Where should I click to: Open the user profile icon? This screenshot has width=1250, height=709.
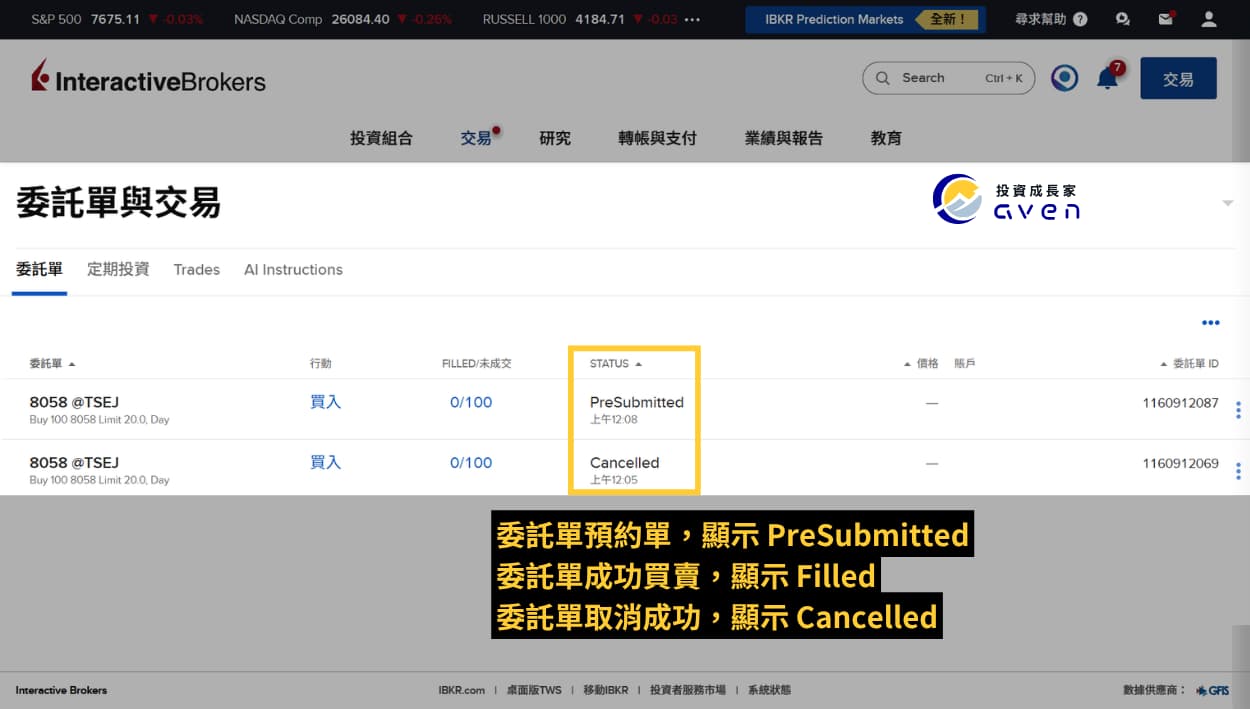(1209, 19)
